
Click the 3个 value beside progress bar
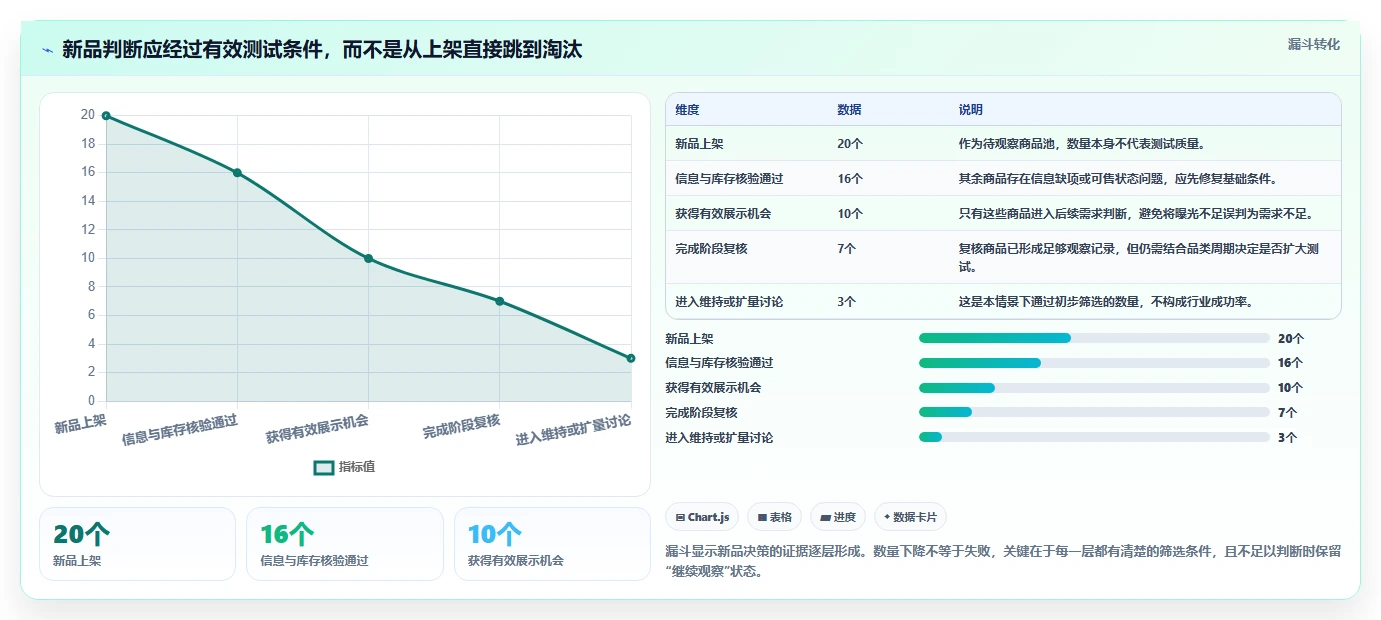coord(1287,437)
